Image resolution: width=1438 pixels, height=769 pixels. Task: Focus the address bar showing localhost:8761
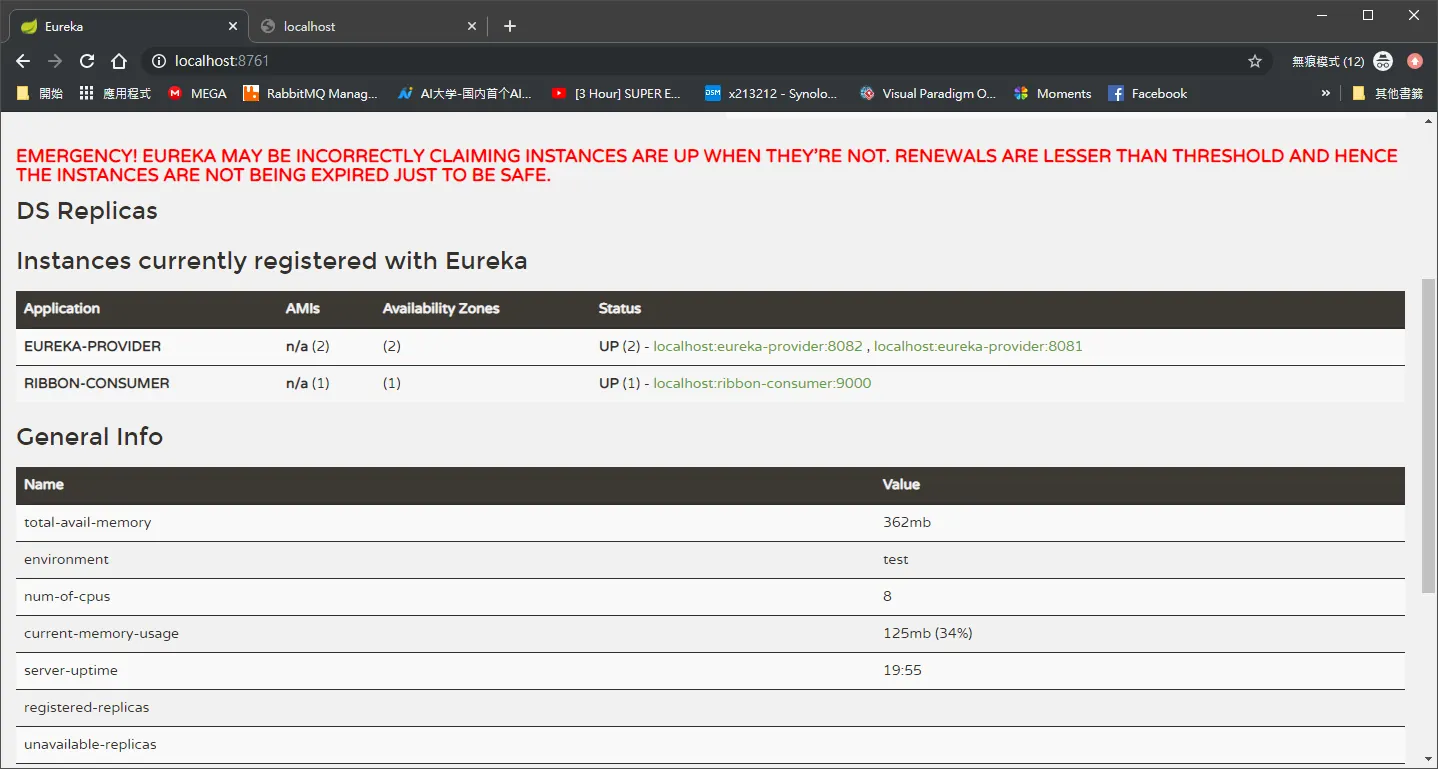point(700,61)
